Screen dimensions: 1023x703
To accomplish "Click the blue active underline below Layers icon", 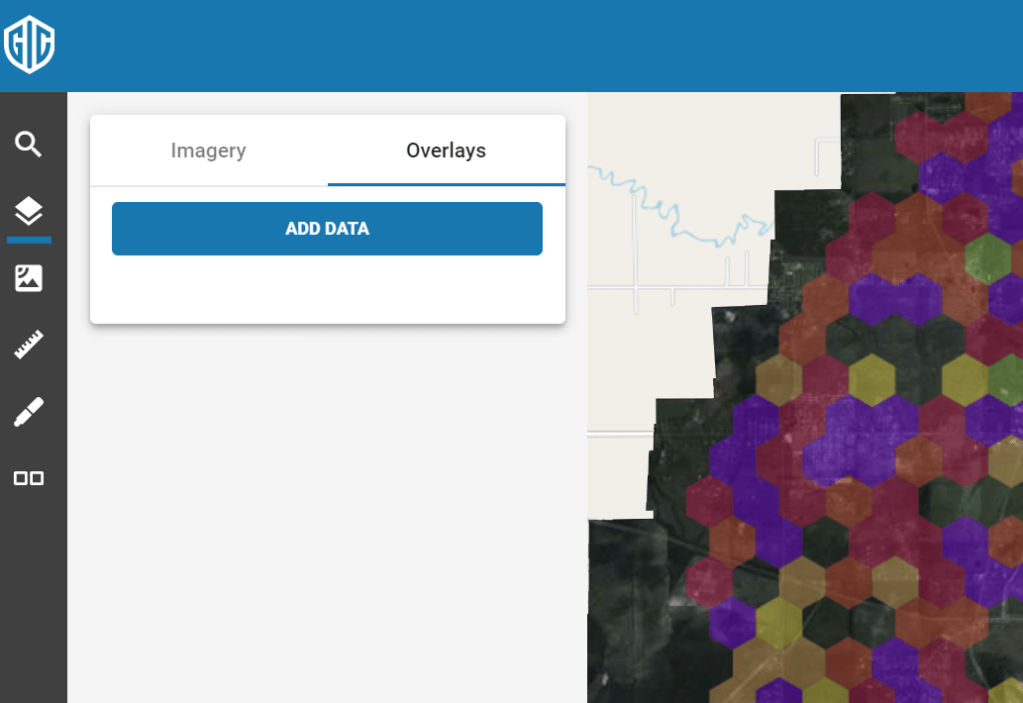I will click(29, 240).
